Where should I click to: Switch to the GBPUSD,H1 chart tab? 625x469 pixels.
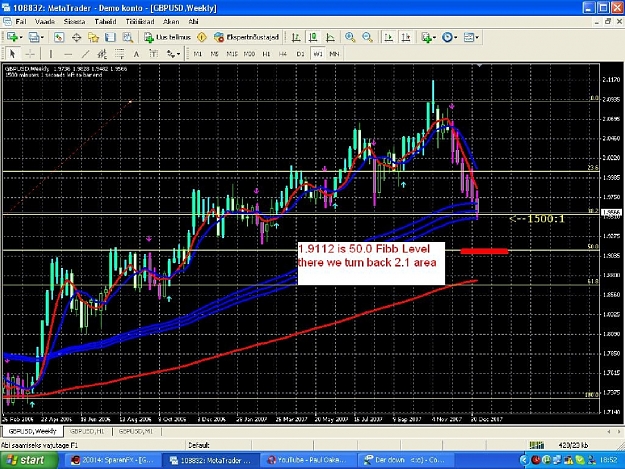coord(87,431)
